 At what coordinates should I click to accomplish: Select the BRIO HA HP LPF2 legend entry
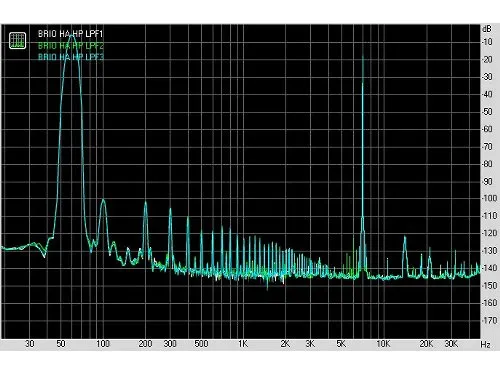pos(71,45)
